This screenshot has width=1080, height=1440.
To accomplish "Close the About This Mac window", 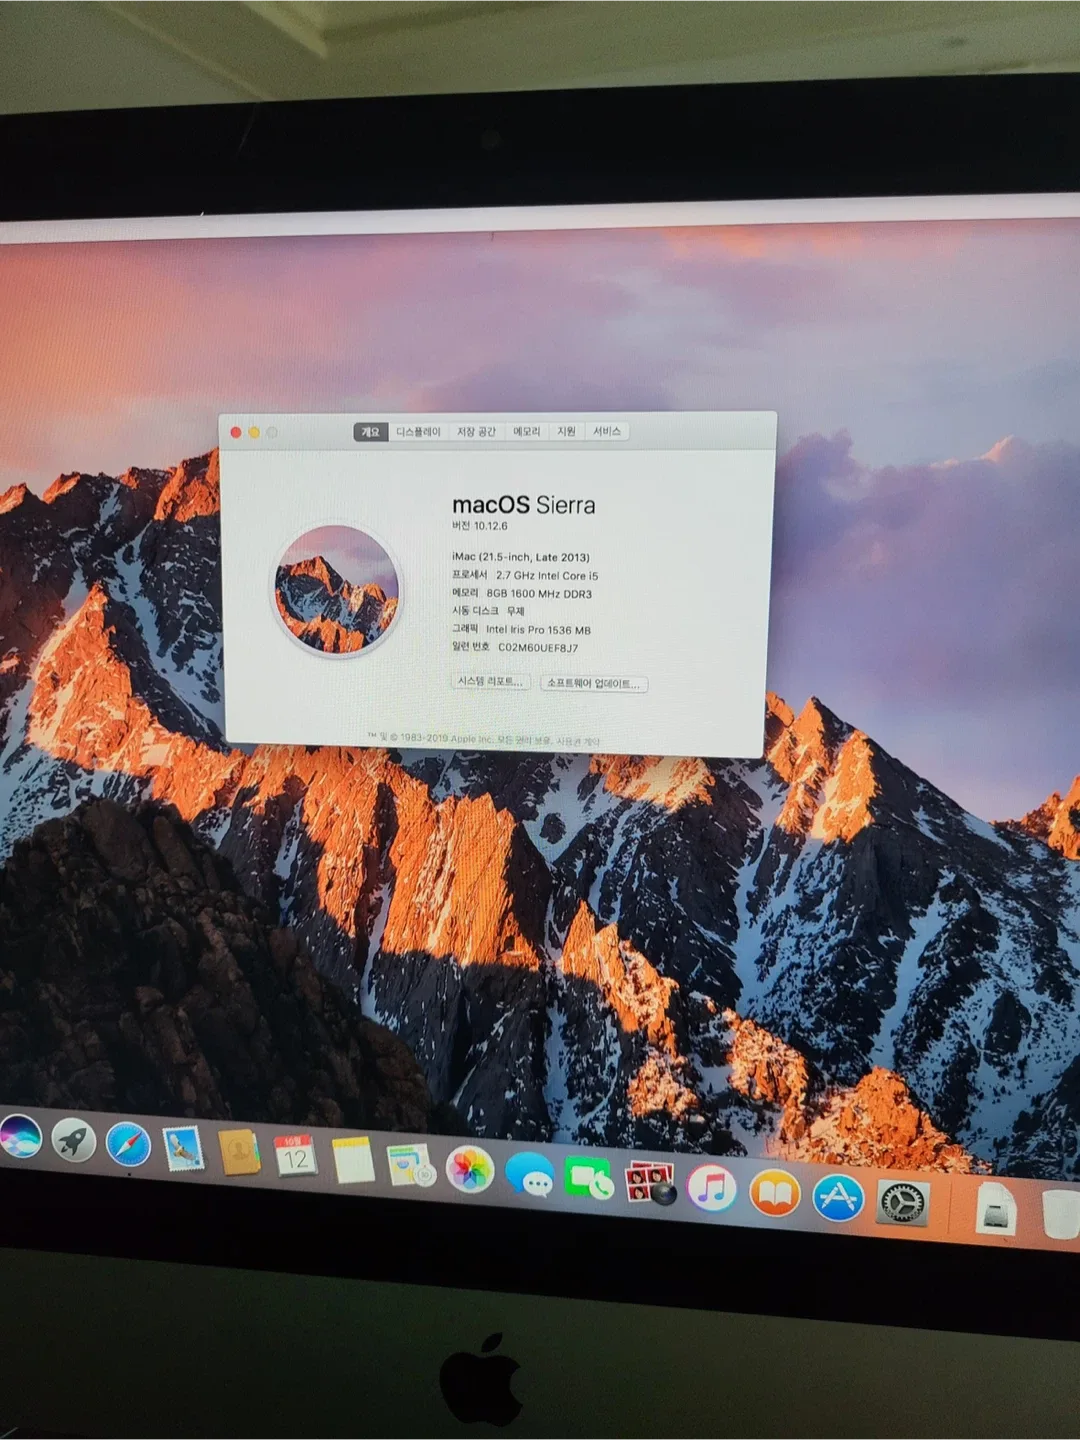I will point(236,432).
